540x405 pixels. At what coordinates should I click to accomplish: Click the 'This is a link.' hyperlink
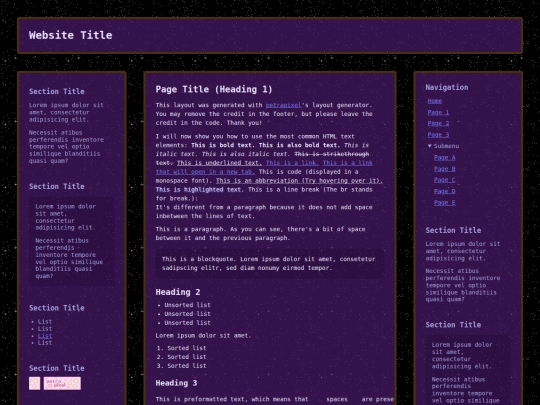tap(292, 163)
